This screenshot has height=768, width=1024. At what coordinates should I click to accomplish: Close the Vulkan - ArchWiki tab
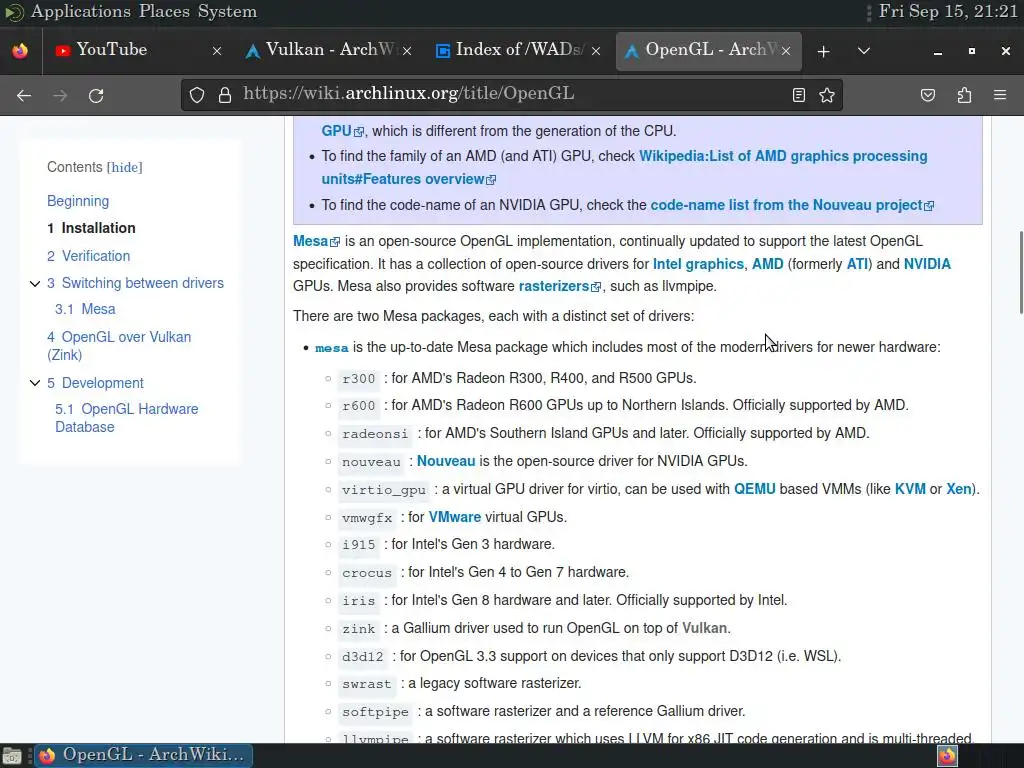(x=407, y=51)
